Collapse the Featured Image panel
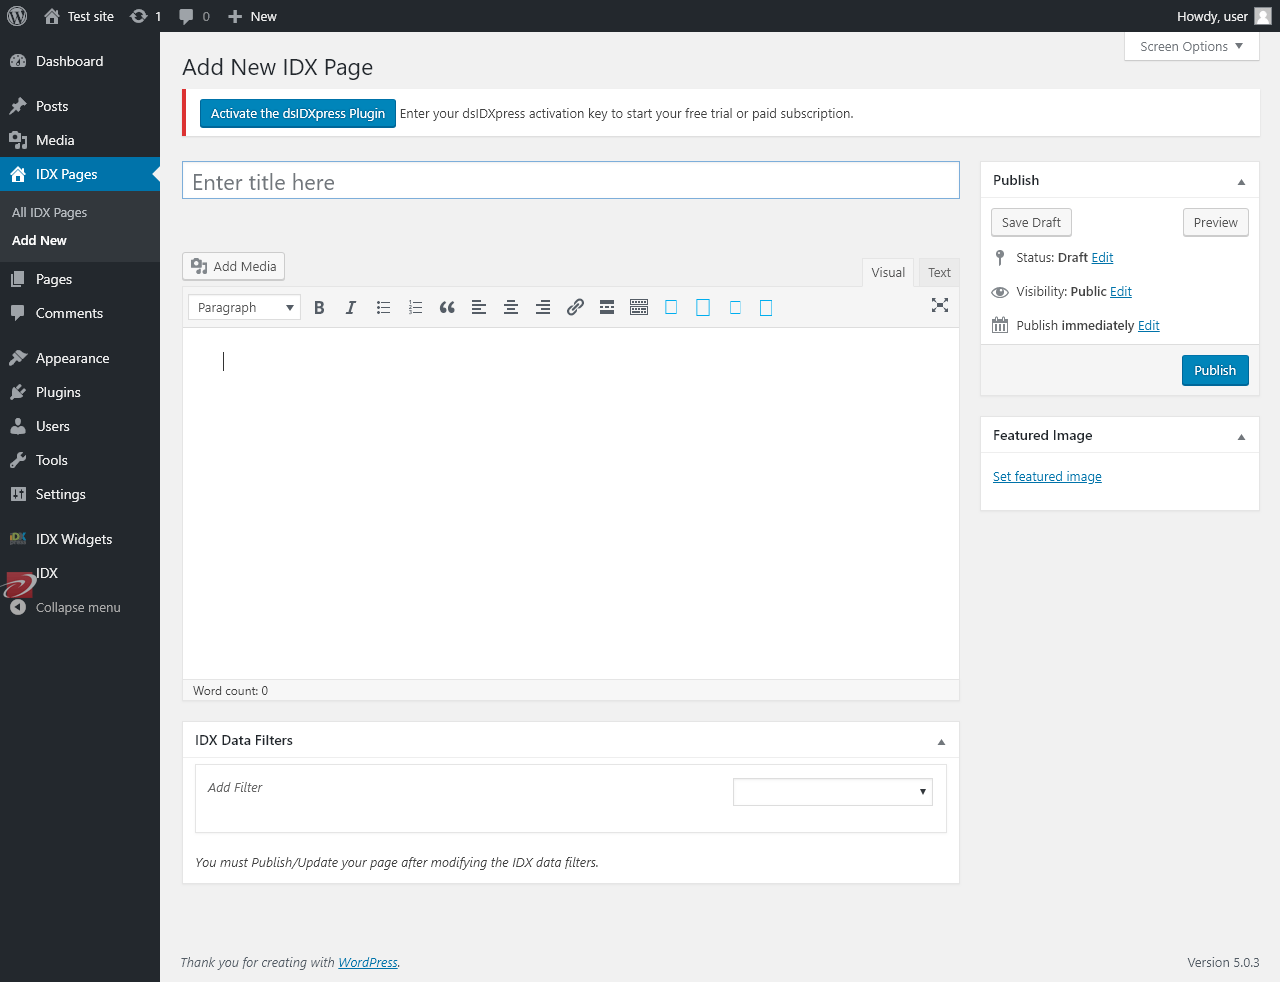This screenshot has height=982, width=1280. click(x=1241, y=436)
